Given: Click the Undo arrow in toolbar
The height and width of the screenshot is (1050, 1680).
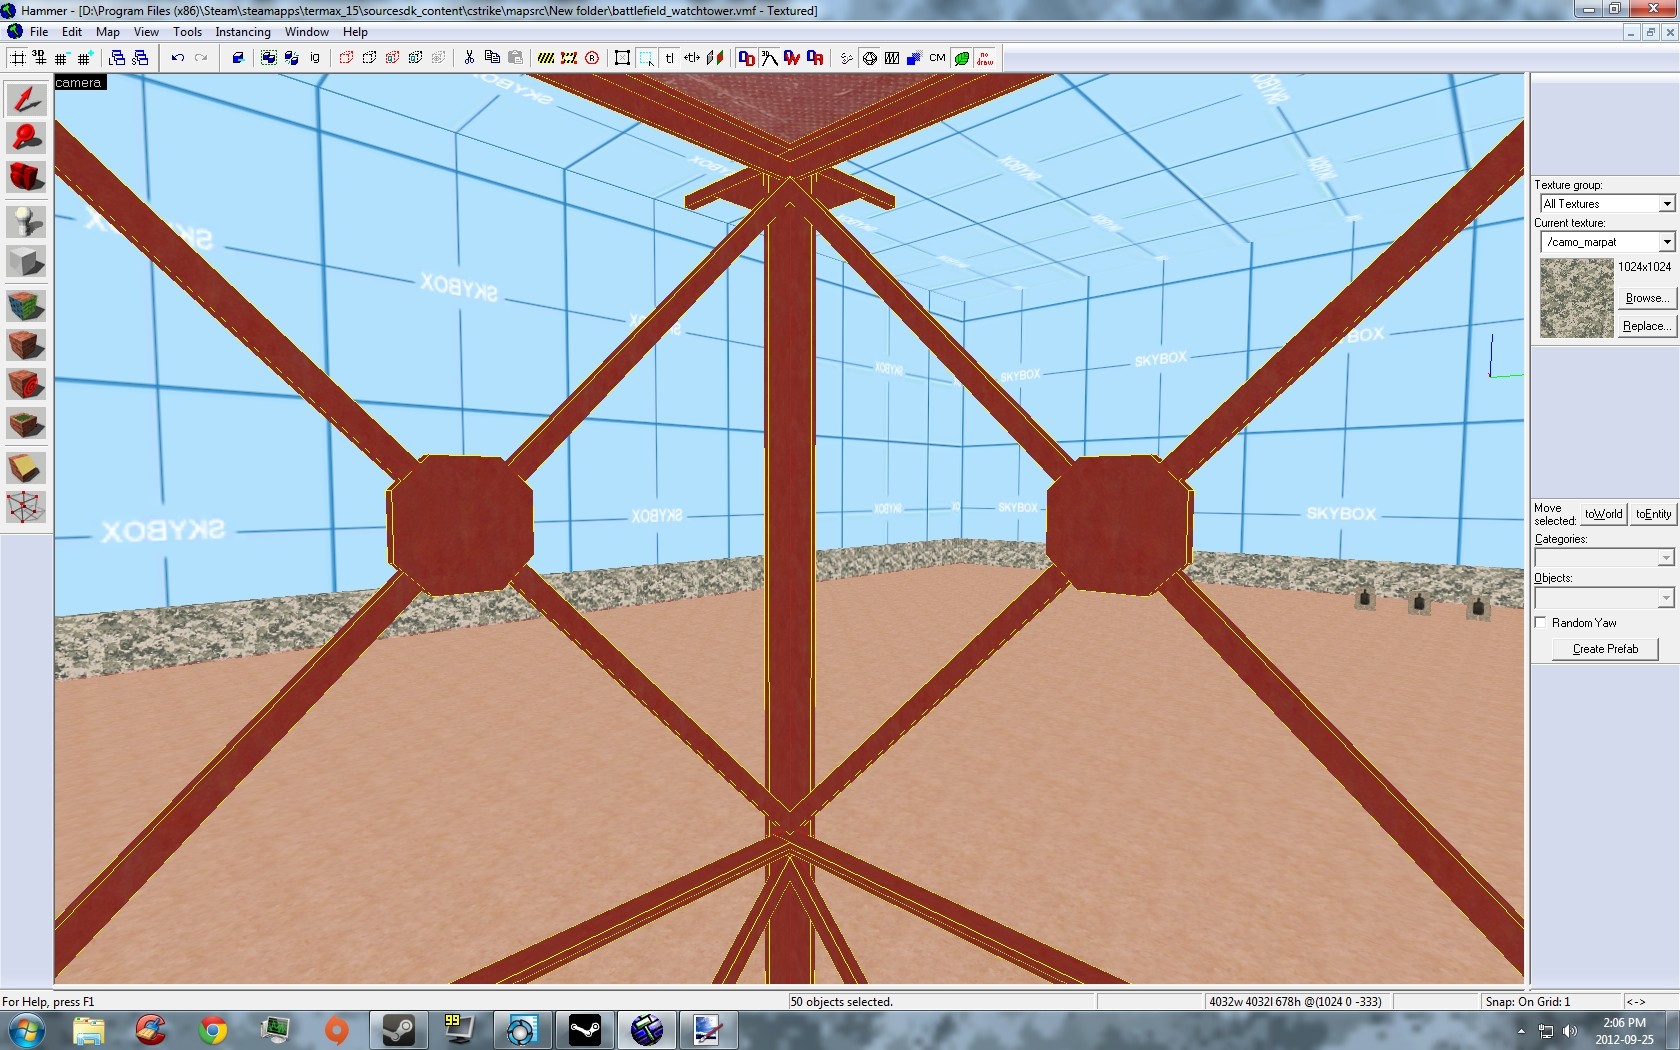Looking at the screenshot, I should [x=177, y=58].
